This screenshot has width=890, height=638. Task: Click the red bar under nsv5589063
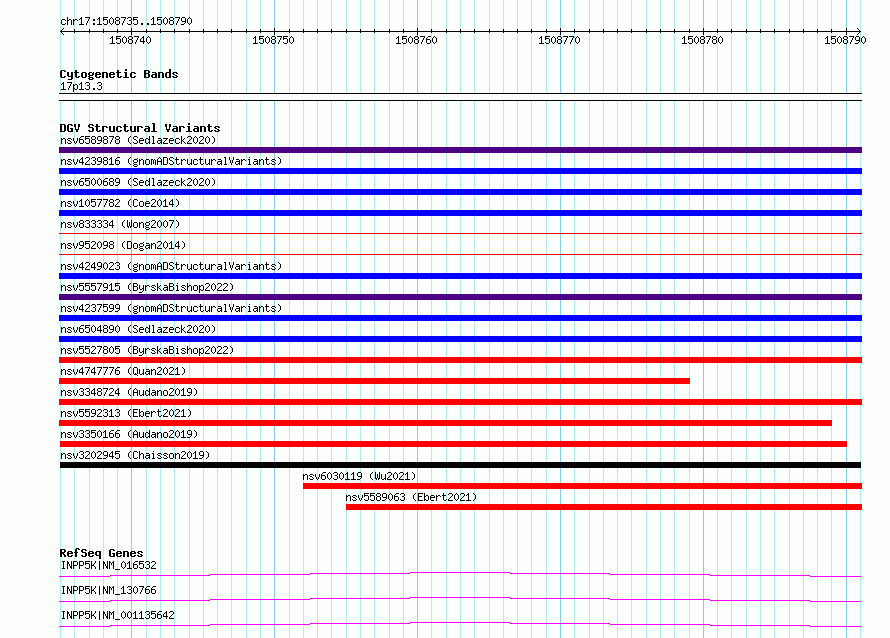click(x=604, y=507)
